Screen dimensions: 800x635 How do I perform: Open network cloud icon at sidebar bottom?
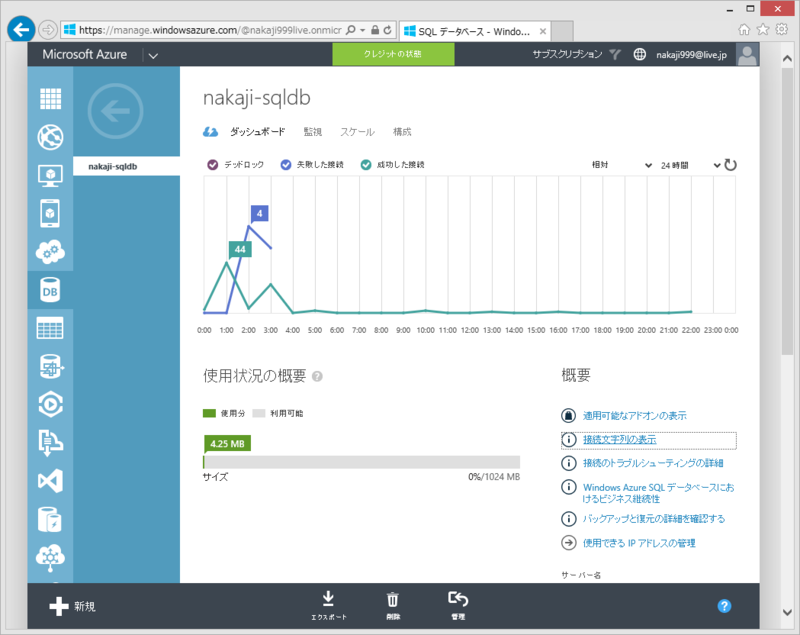pos(51,557)
